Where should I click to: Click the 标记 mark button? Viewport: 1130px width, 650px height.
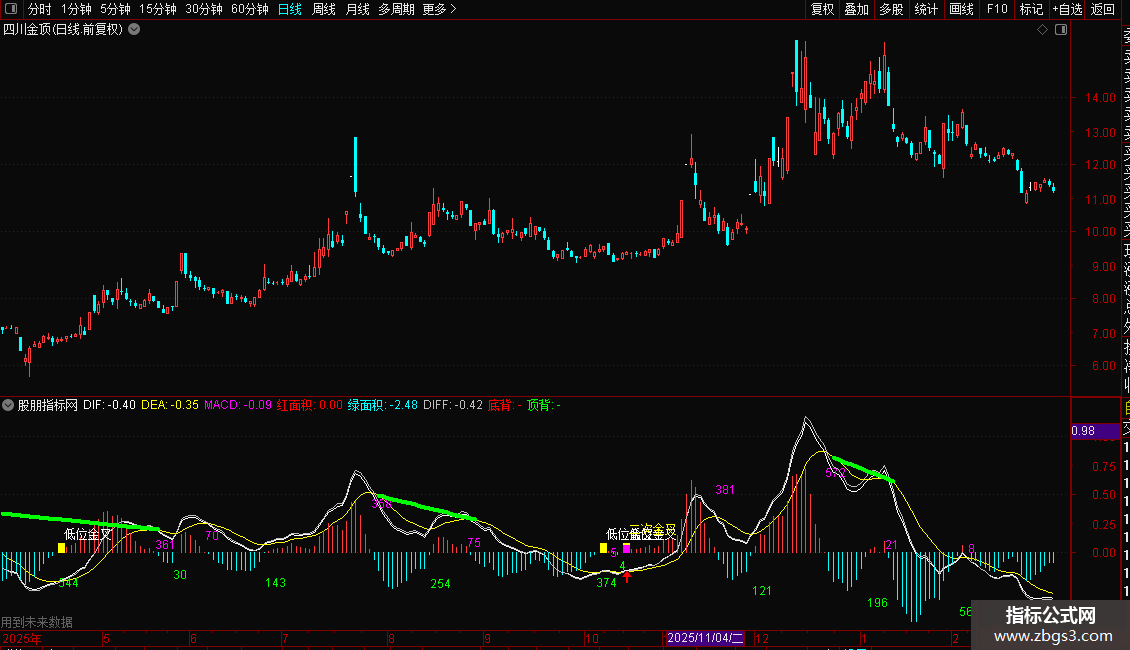[1031, 9]
